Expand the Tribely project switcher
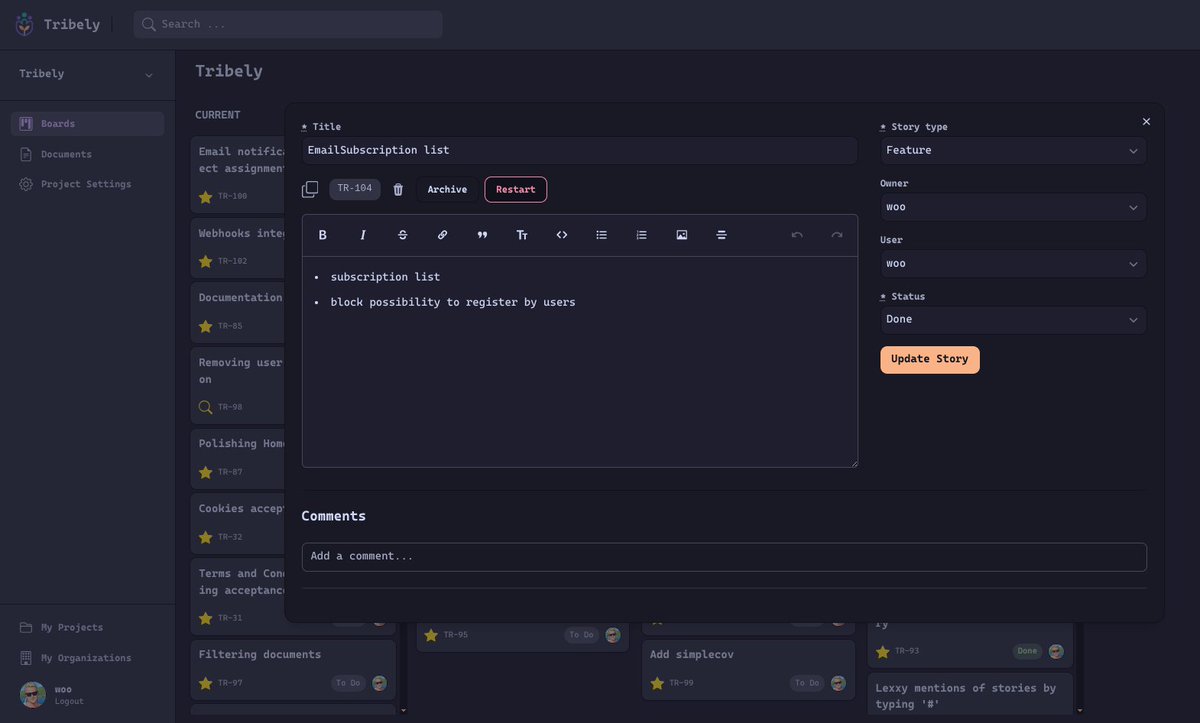1200x723 pixels. click(87, 74)
